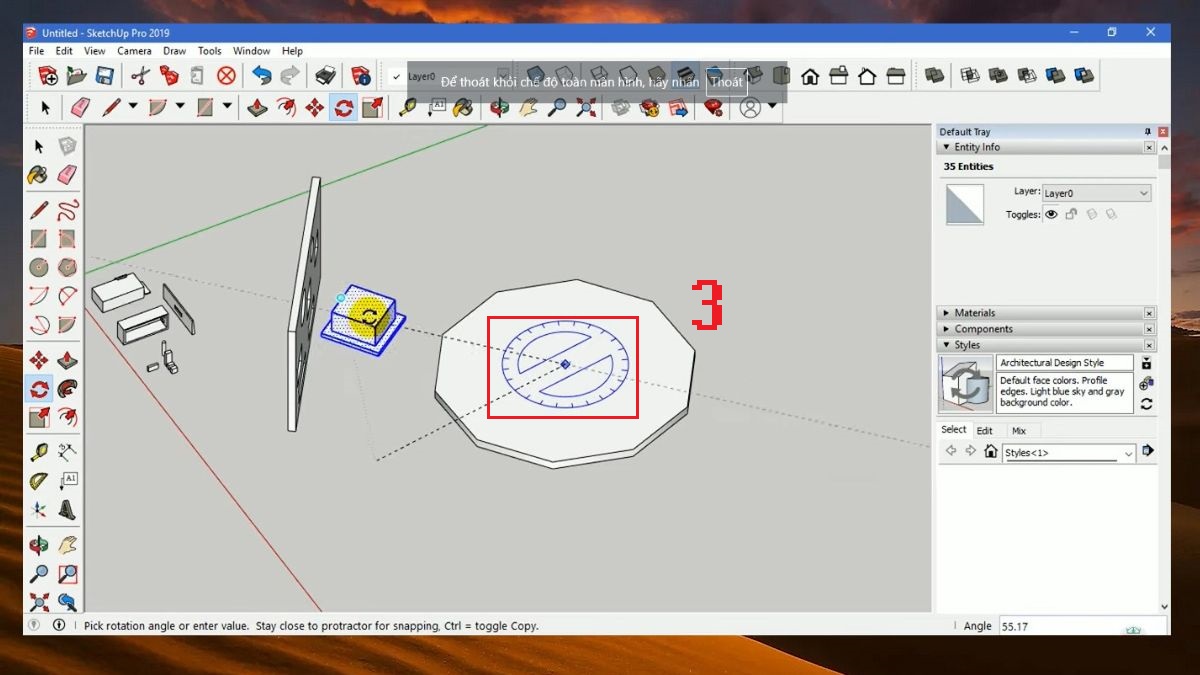Screen dimensions: 1200x675
Task: Open the Draw menu
Action: point(174,51)
